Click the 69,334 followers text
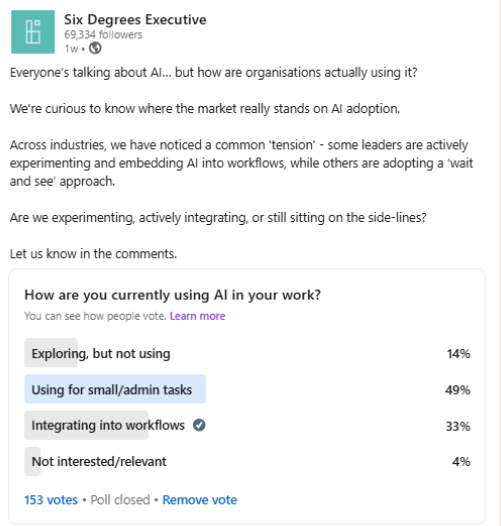 pyautogui.click(x=103, y=35)
